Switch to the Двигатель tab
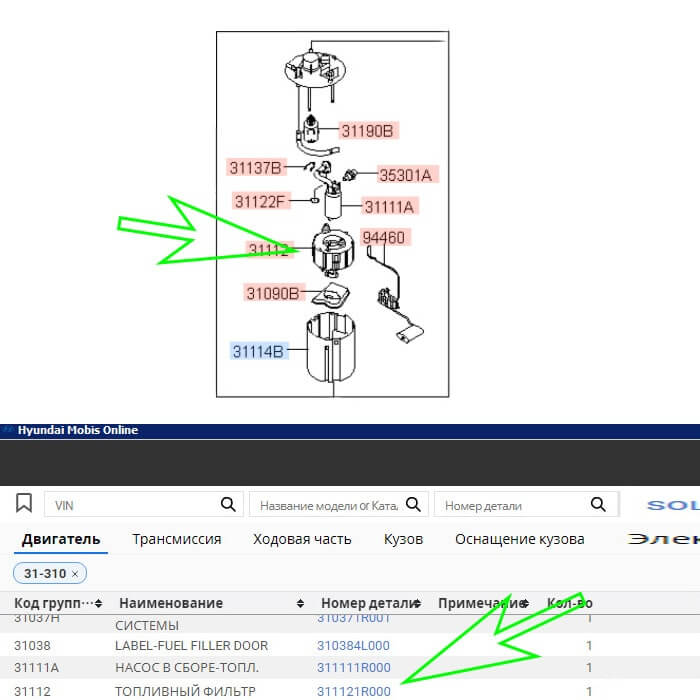Screen dimensions: 700x700 [x=61, y=539]
